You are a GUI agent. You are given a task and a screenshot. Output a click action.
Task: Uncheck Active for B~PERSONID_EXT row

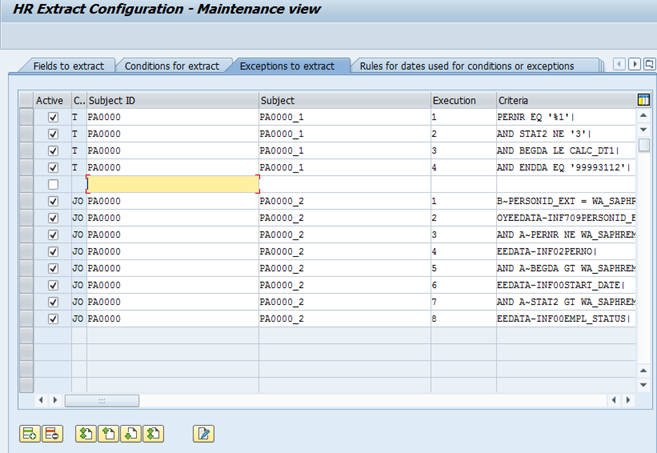[53, 201]
